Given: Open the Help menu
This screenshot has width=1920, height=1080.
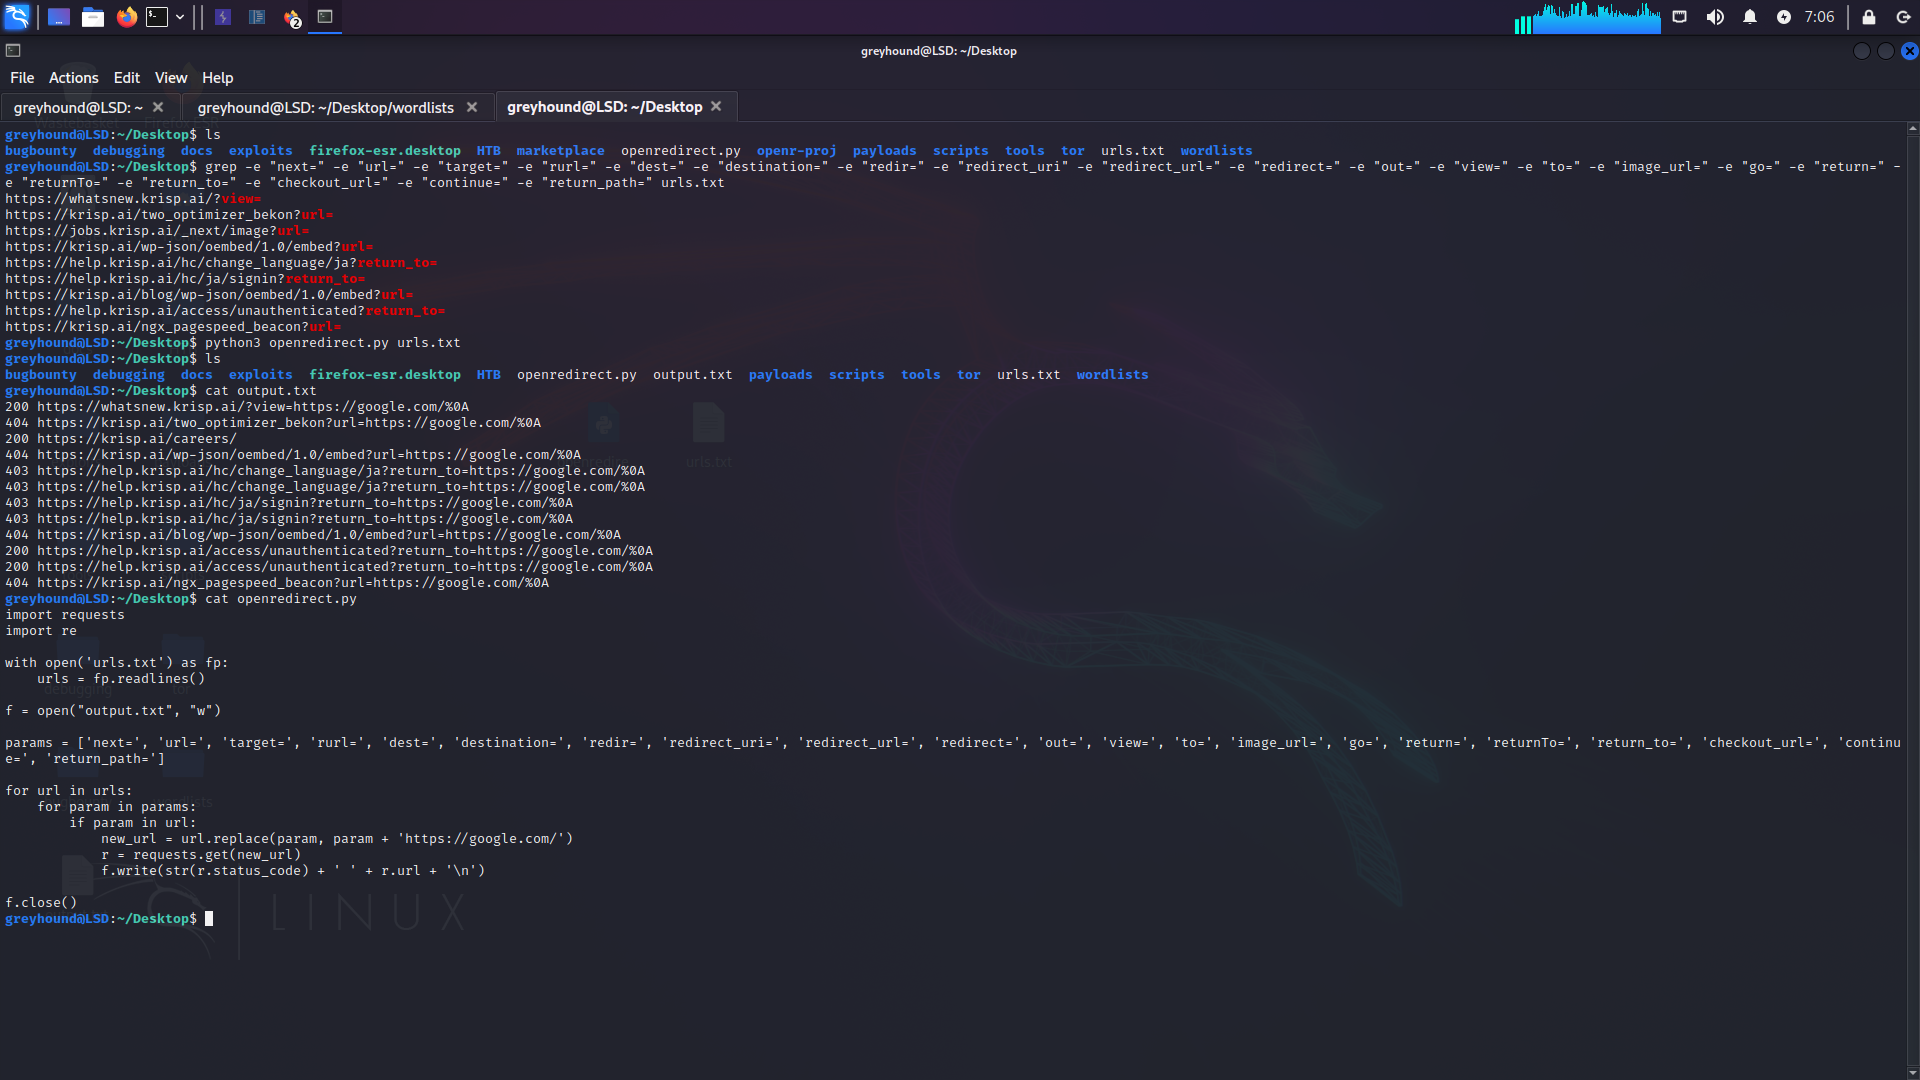Looking at the screenshot, I should tap(218, 78).
